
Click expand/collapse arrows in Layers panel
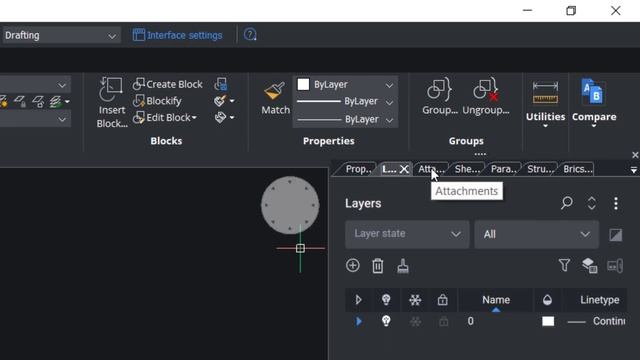click(591, 203)
